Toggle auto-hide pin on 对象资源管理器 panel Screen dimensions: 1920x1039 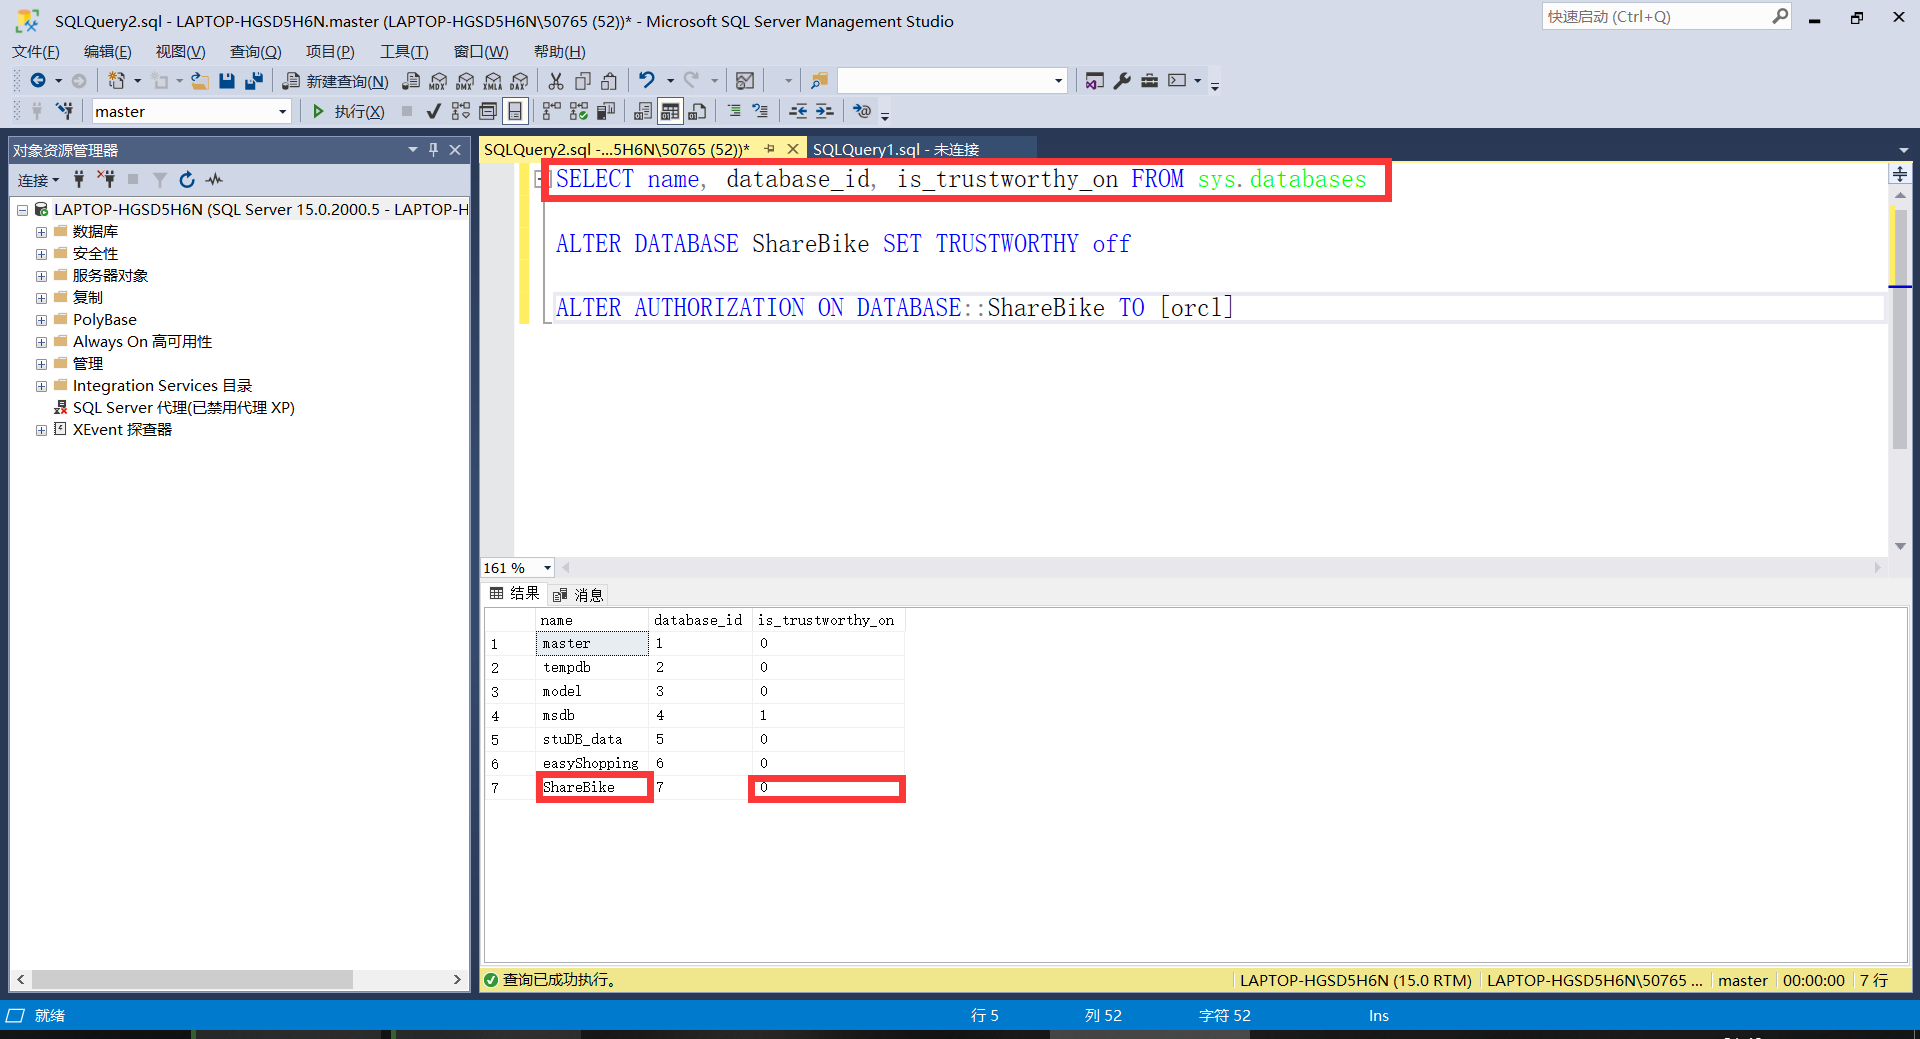click(433, 149)
